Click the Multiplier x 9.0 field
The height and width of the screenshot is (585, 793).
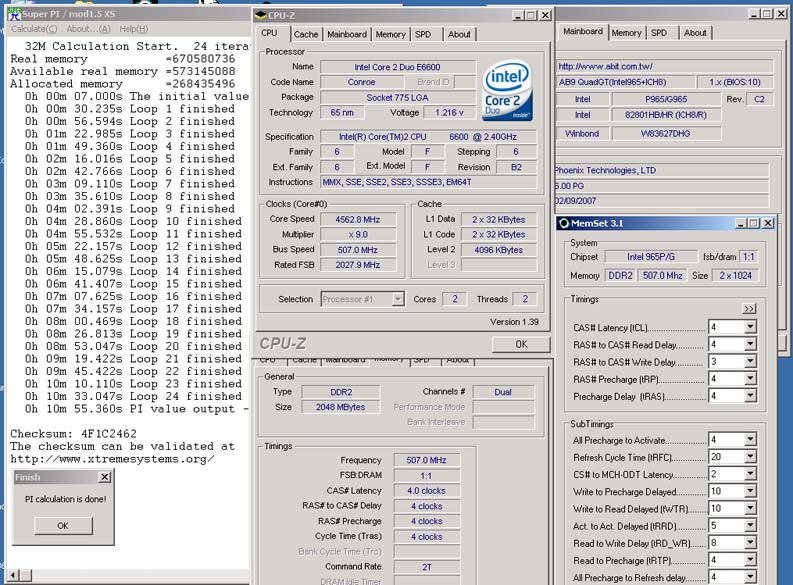click(358, 235)
